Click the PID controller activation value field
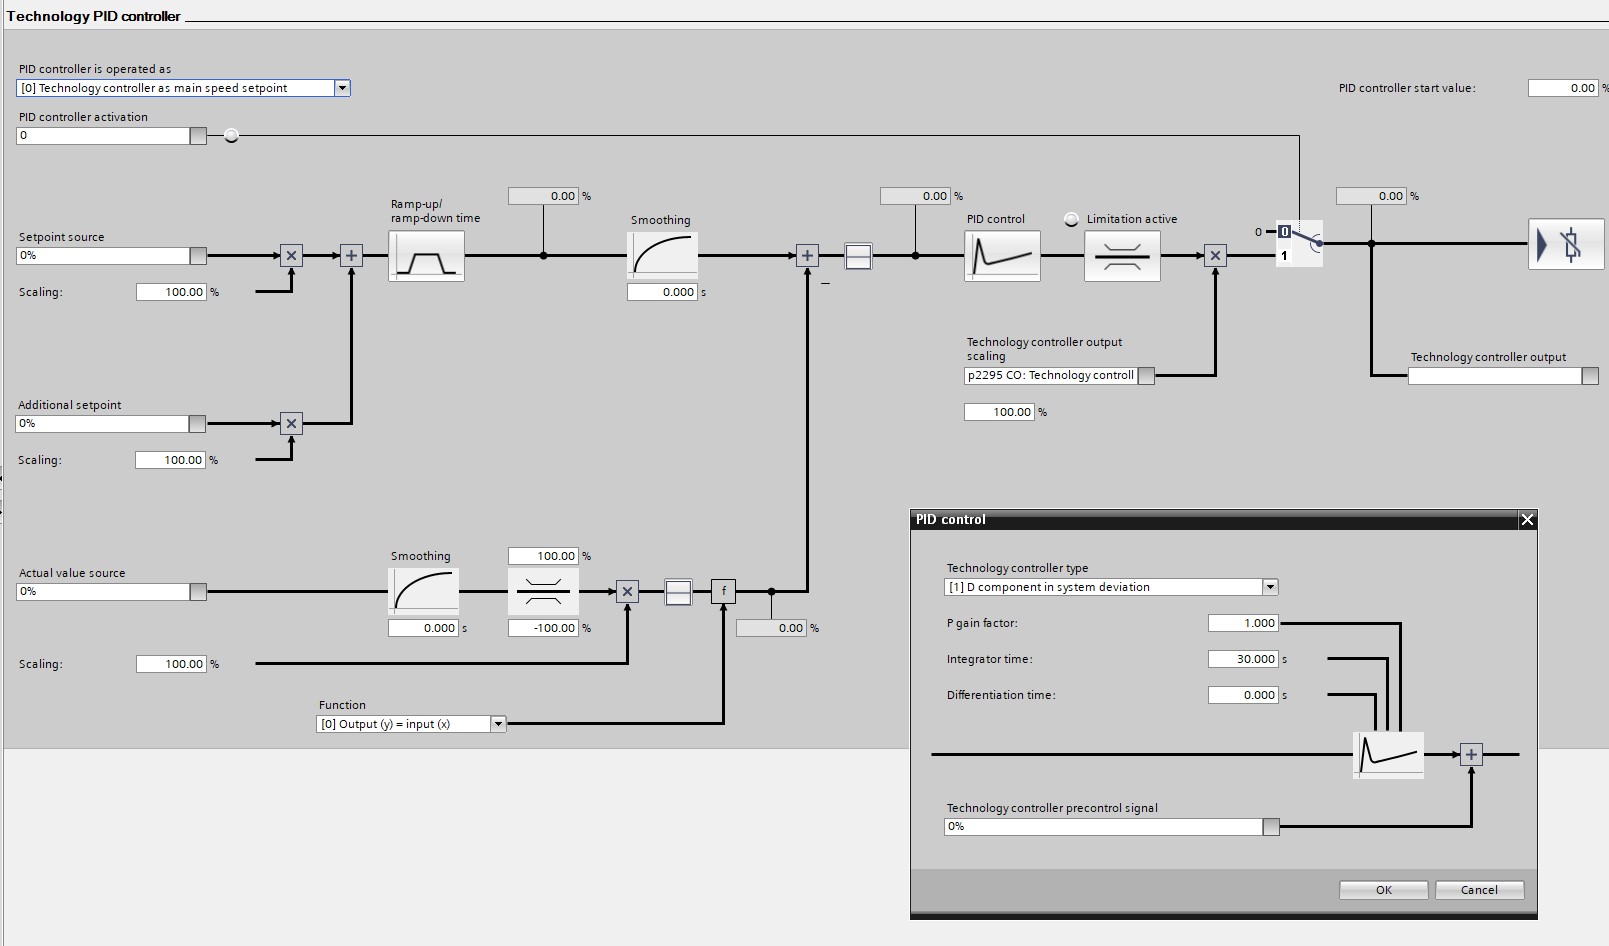This screenshot has height=946, width=1609. (x=103, y=136)
